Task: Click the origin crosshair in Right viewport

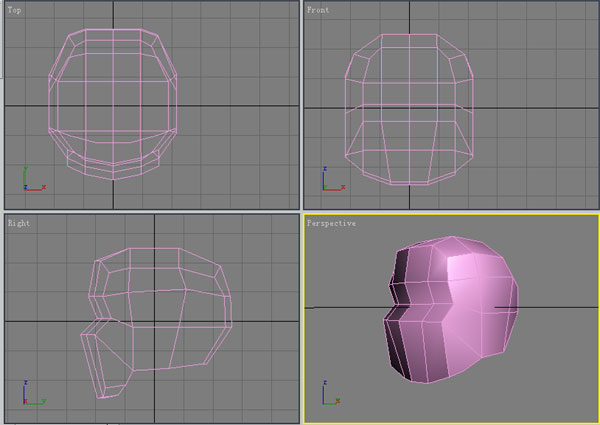Action: click(x=153, y=320)
